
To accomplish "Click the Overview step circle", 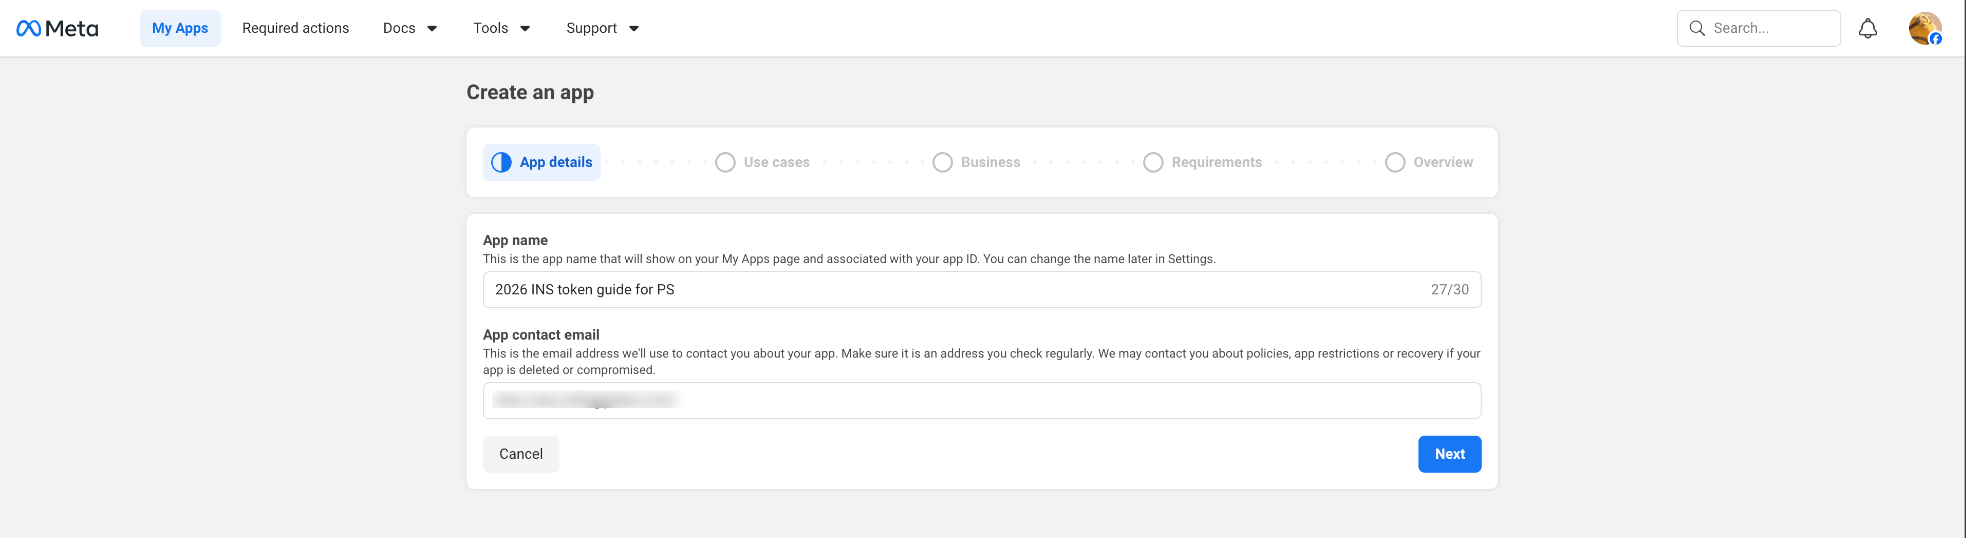I will pyautogui.click(x=1395, y=162).
